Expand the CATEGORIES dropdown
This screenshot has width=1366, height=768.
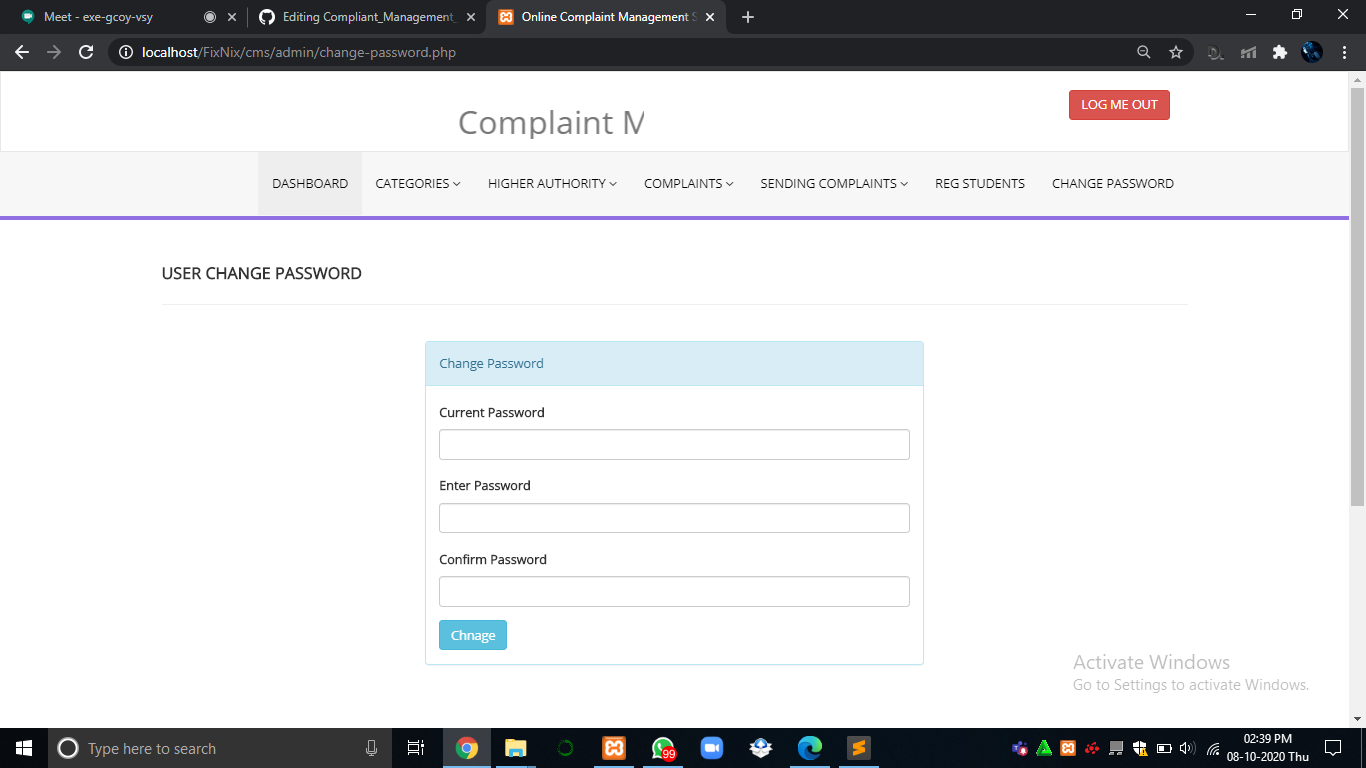417,183
